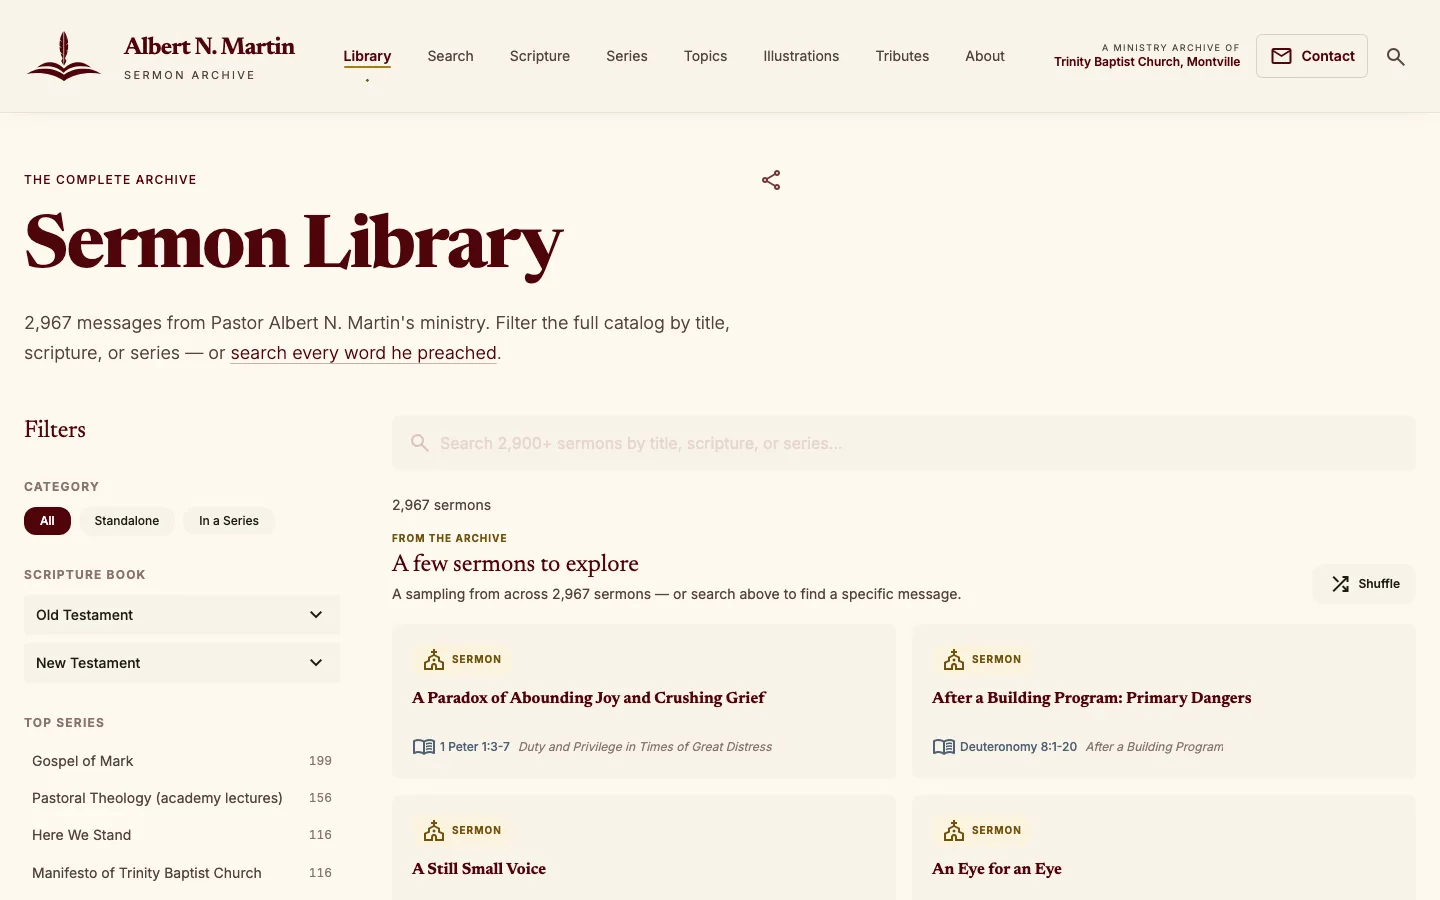Click the church icon on the A Still Small Voice card
This screenshot has width=1440, height=900.
point(434,831)
